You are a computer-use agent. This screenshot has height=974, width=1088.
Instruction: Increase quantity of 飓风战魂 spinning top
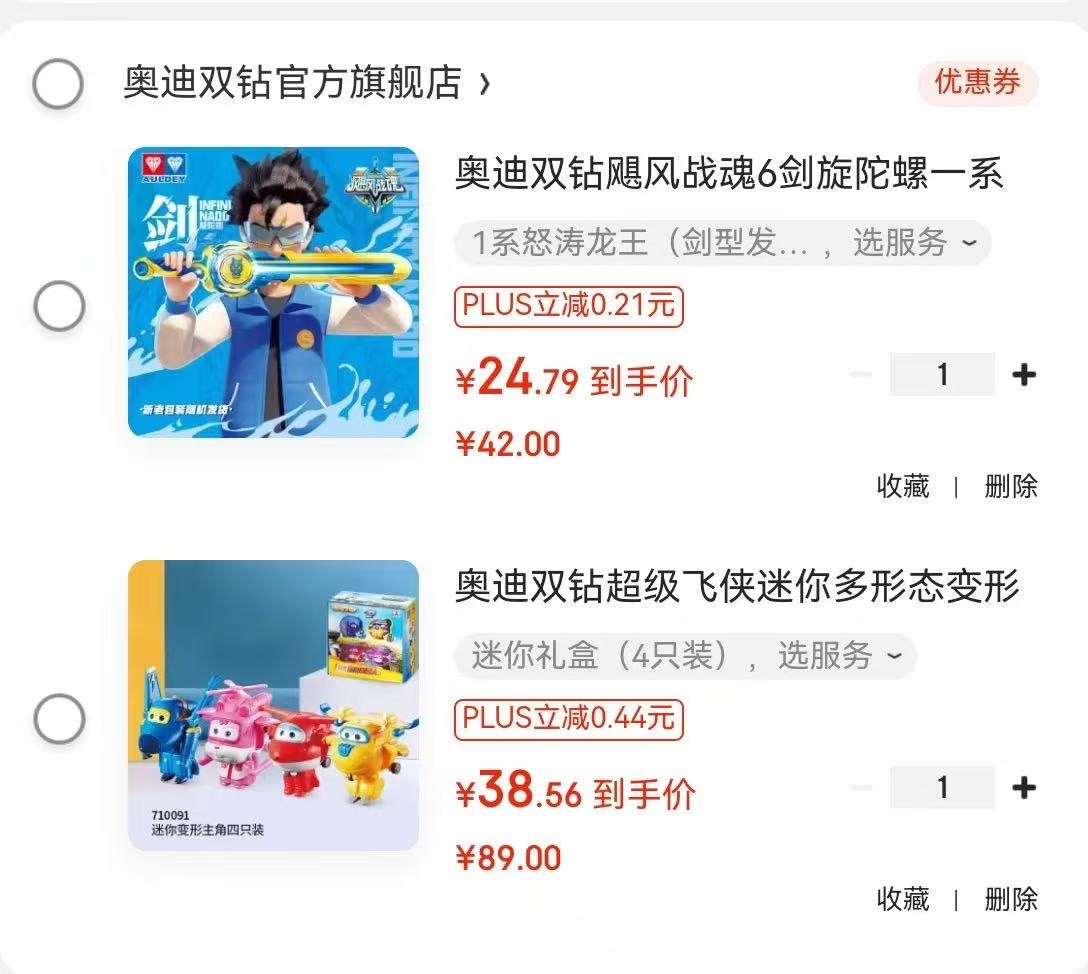coord(1024,375)
